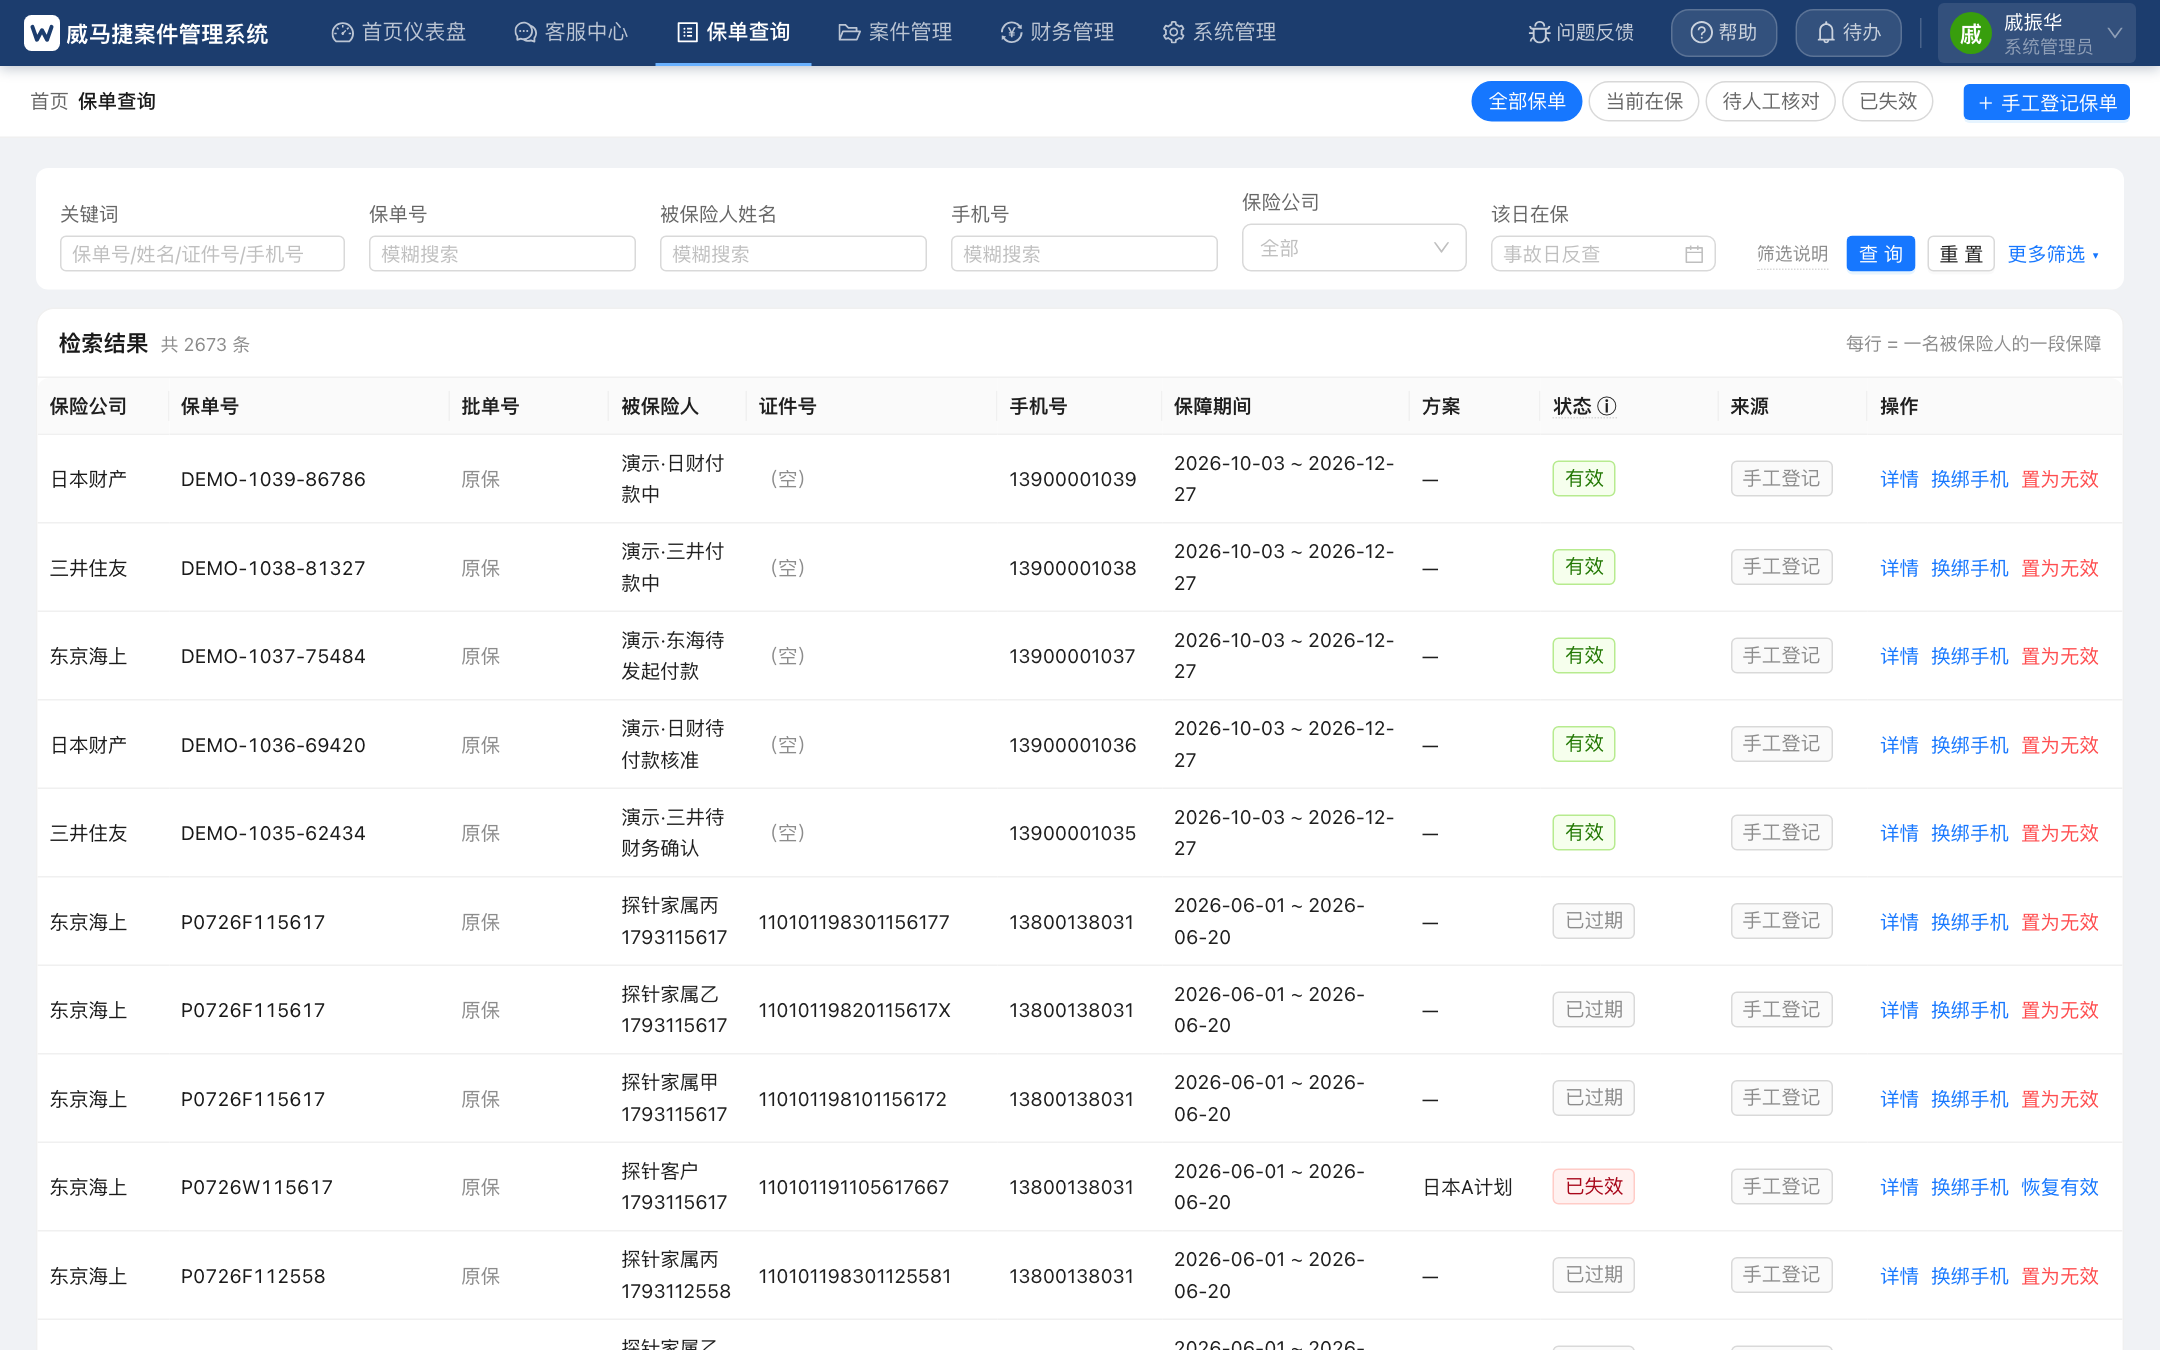The image size is (2160, 1350).
Task: Focus the 保单号 fuzzy search field
Action: point(502,254)
